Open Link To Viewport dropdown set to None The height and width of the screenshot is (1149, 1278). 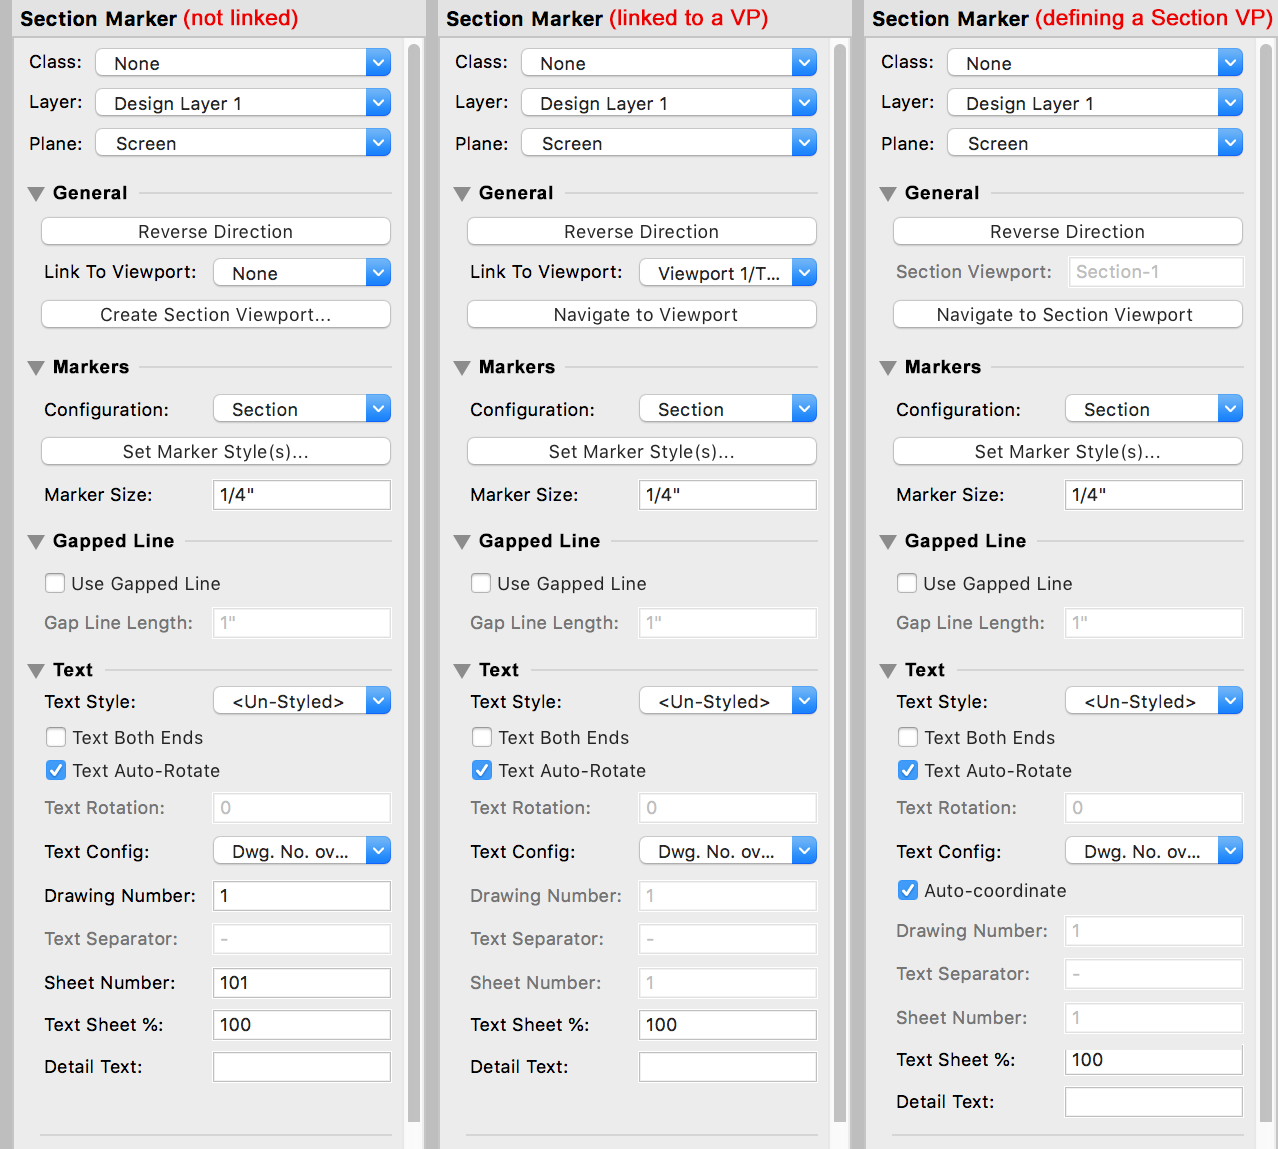[x=301, y=273]
